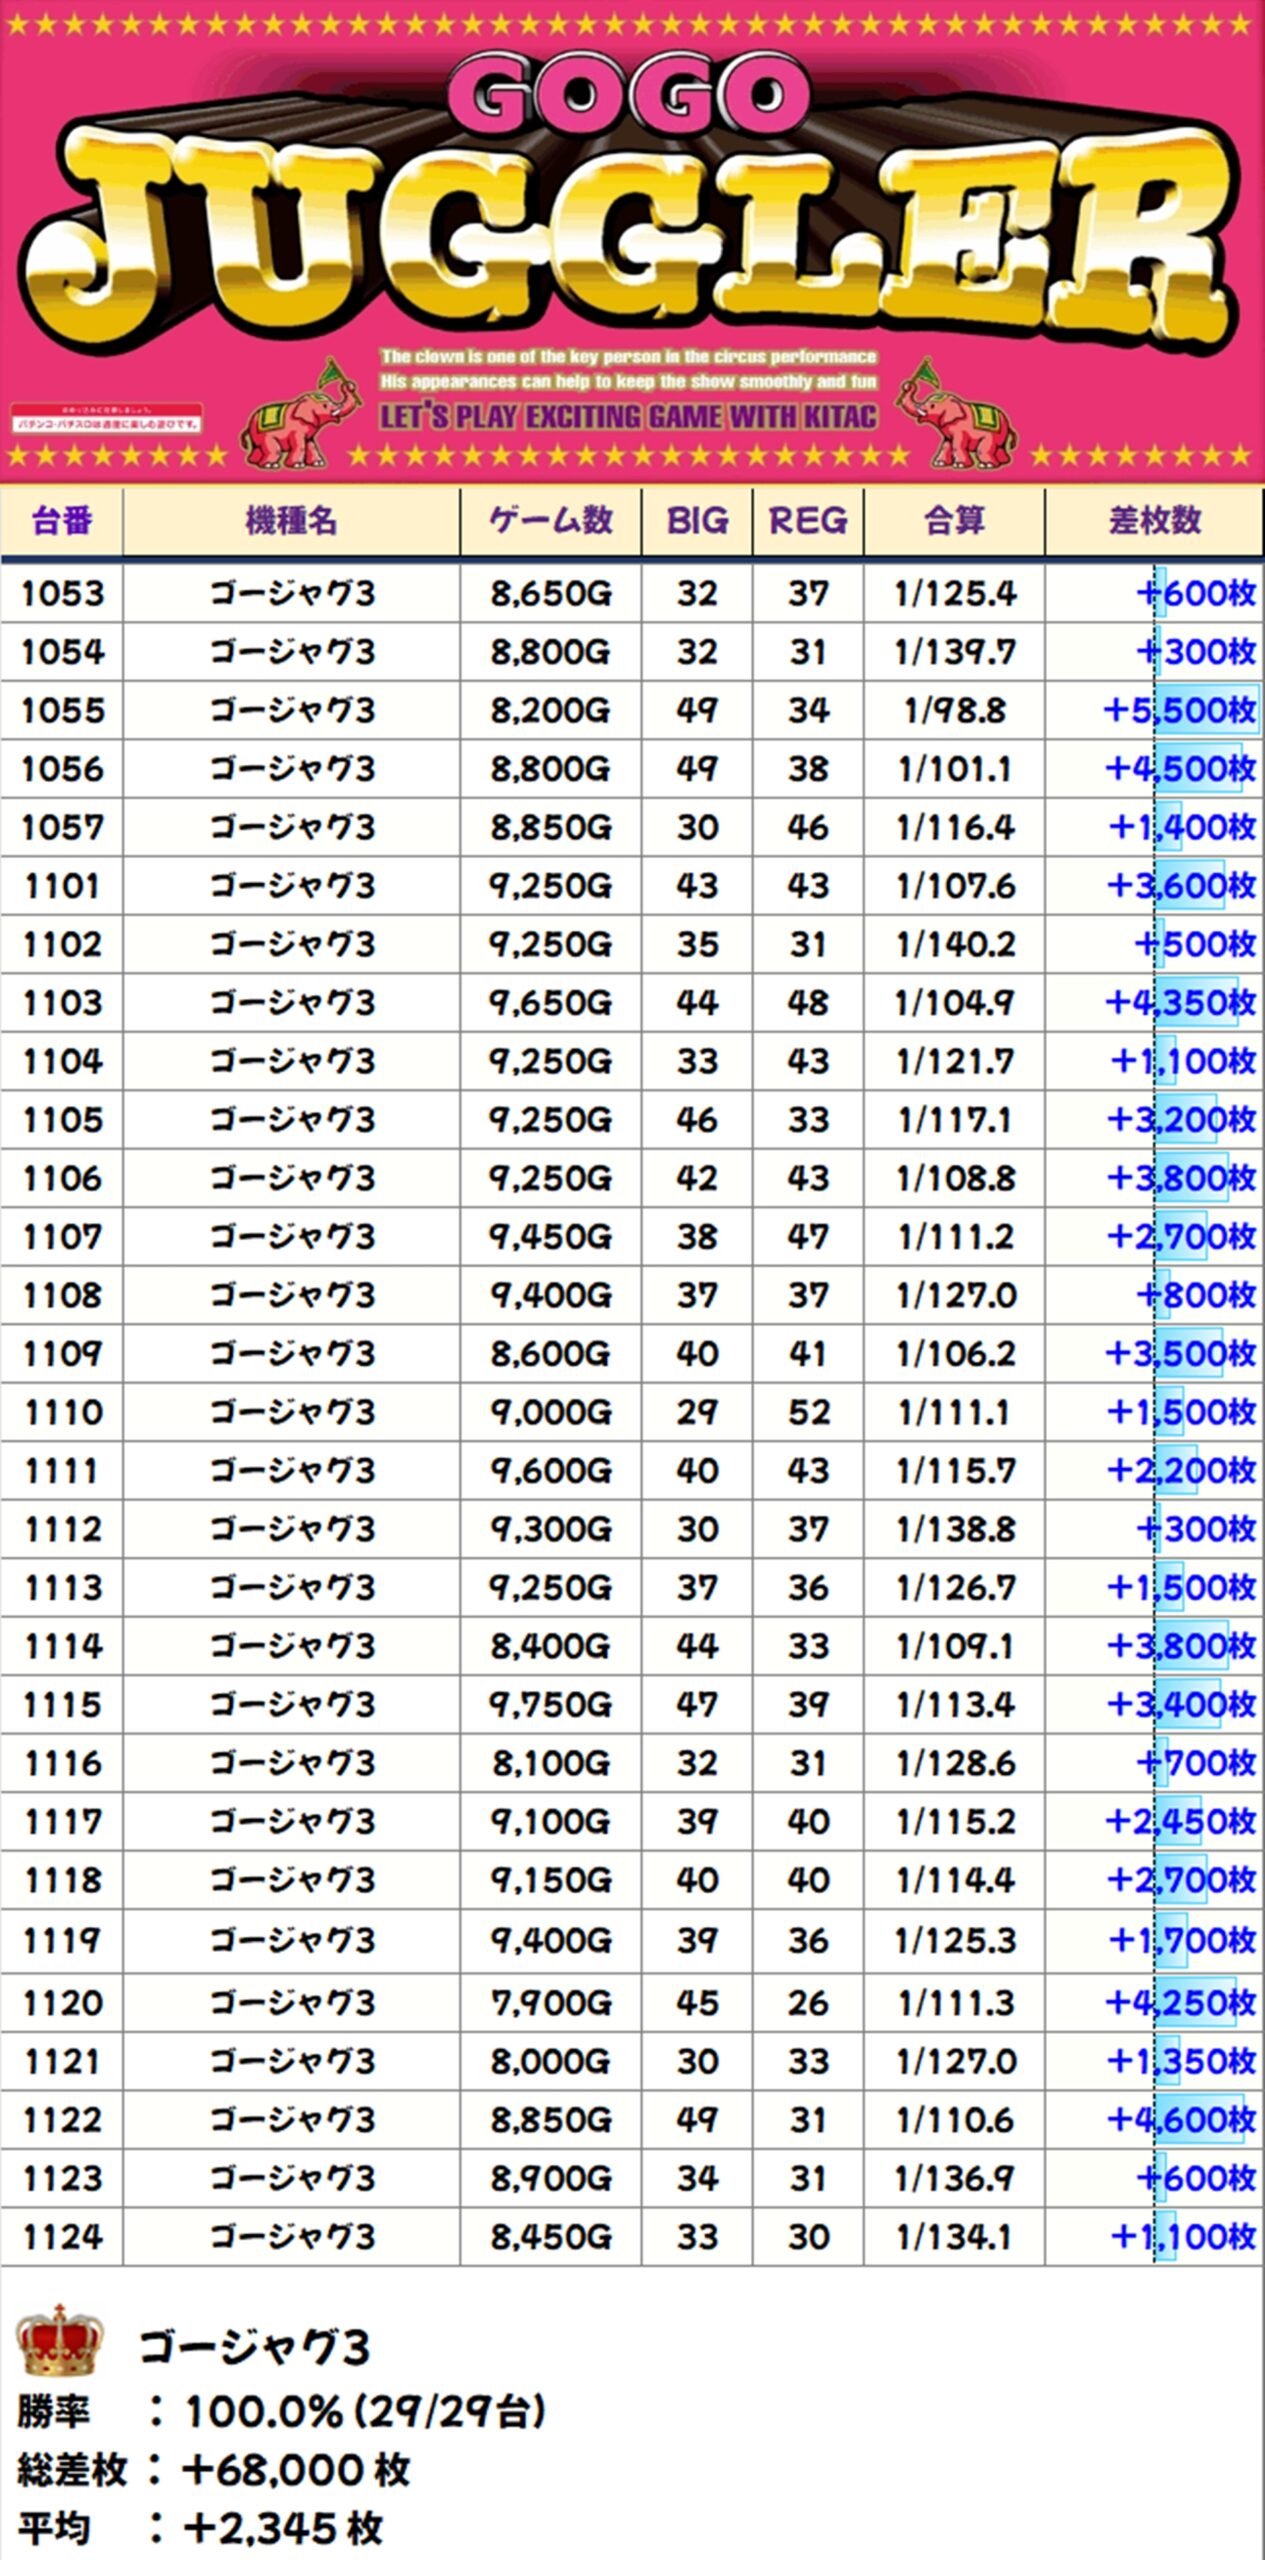This screenshot has height=2560, width=1265.
Task: Select machine number 1114
Action: tap(63, 1647)
